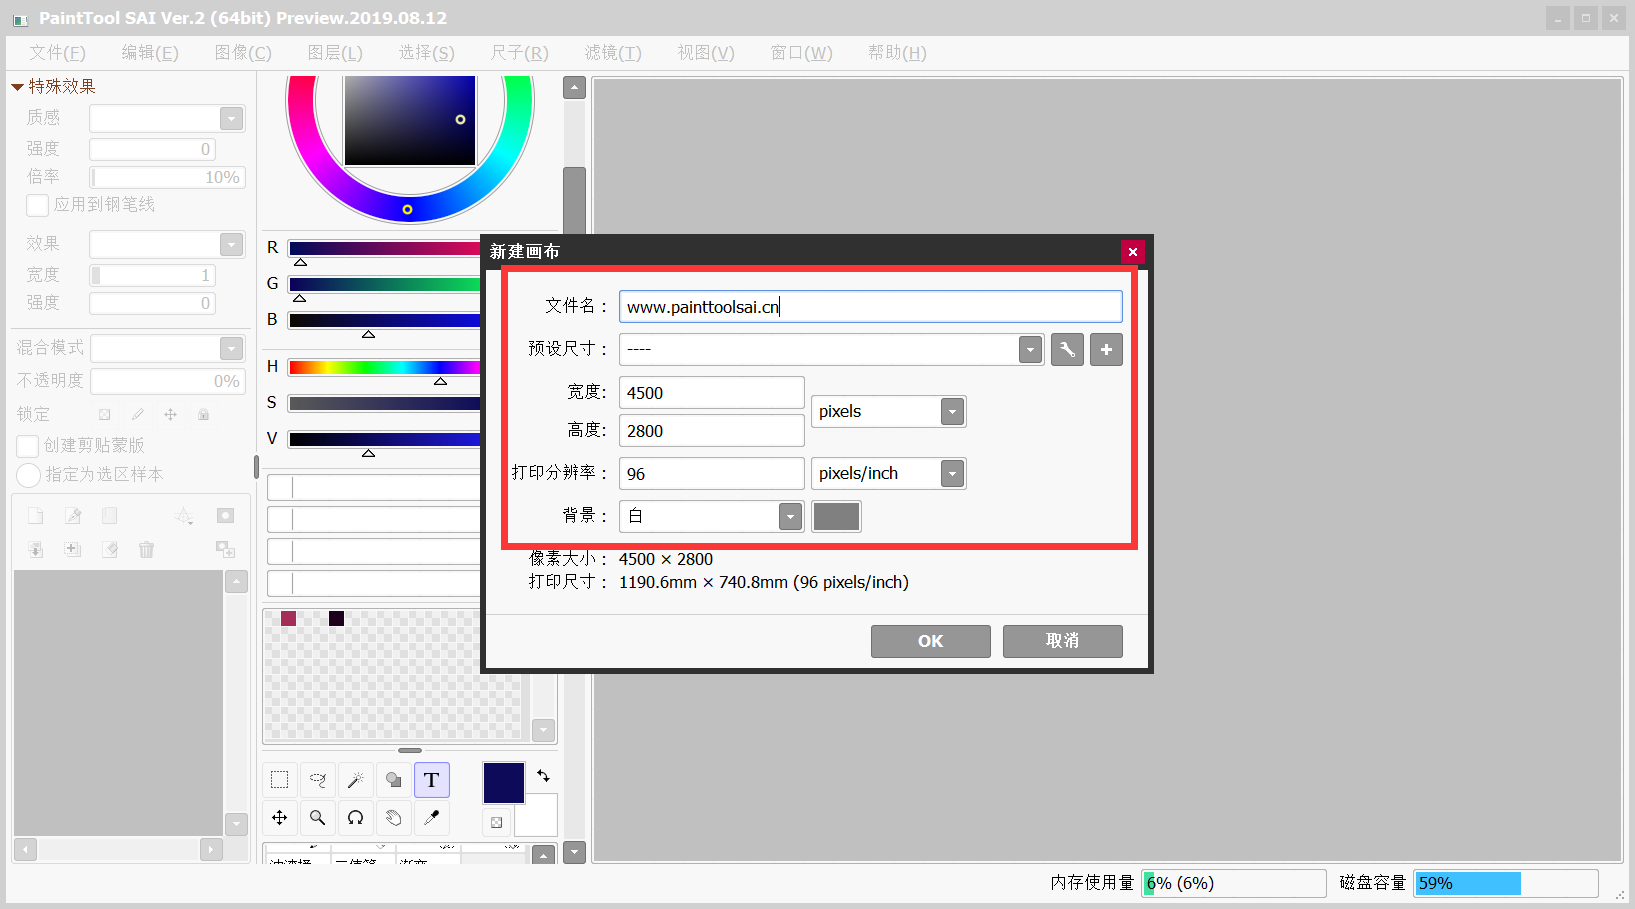Open the 滤镜 menu
The height and width of the screenshot is (909, 1635).
pos(613,53)
